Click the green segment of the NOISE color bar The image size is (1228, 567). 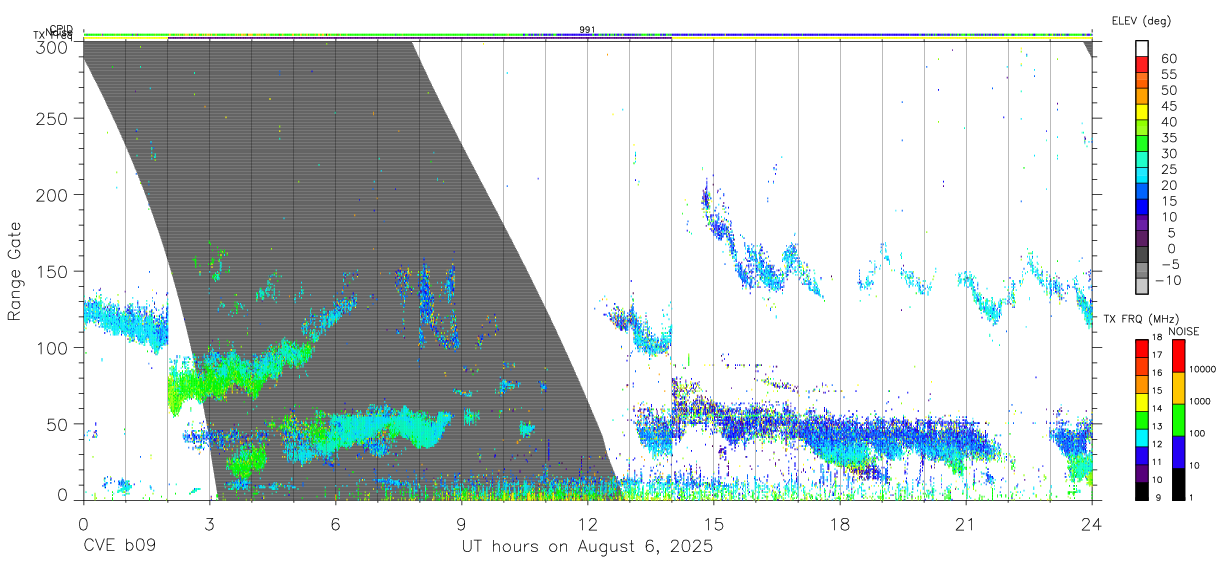1178,420
